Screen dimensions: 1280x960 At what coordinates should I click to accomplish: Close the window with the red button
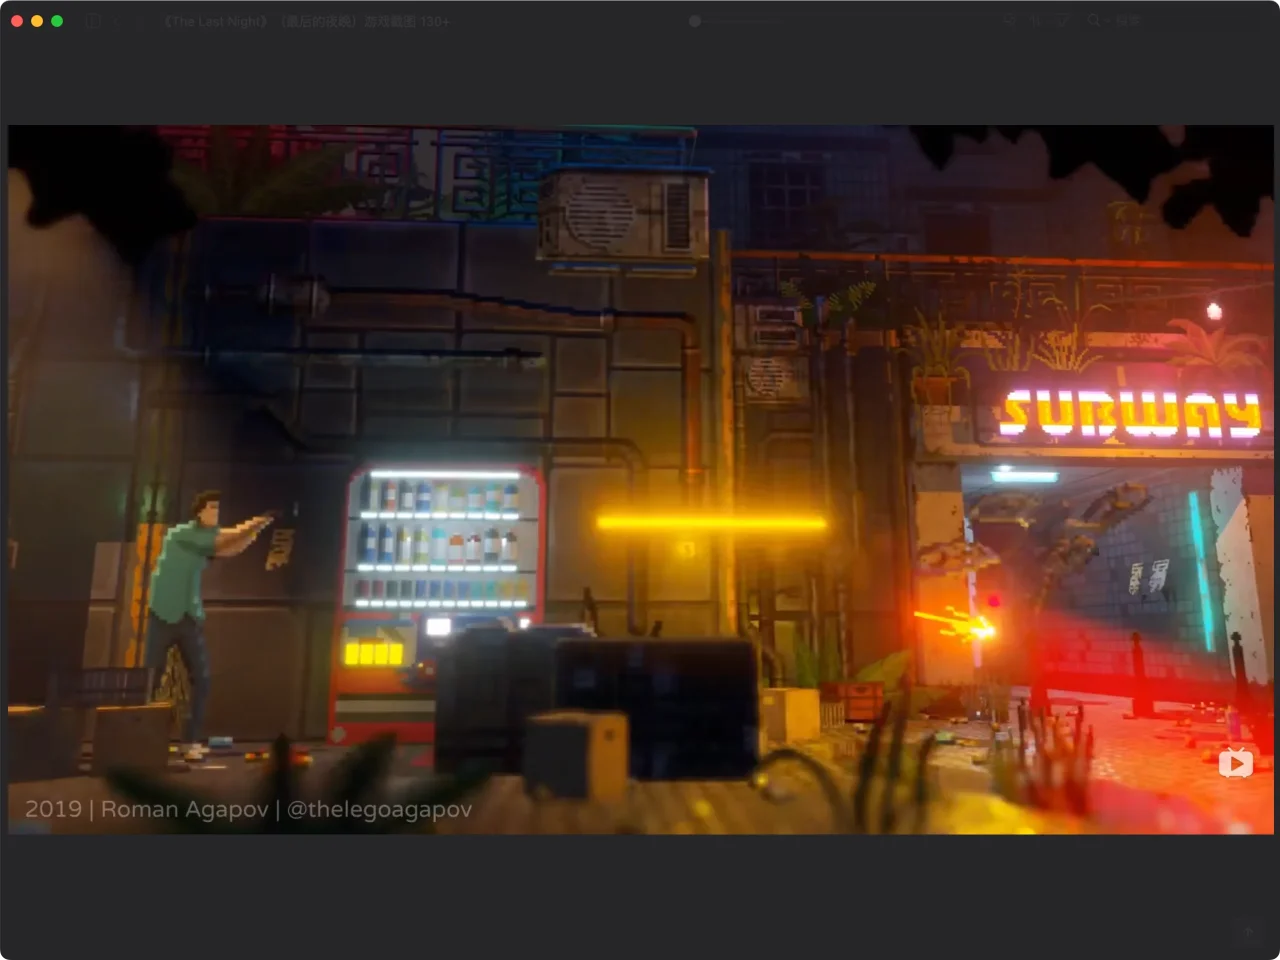[17, 21]
